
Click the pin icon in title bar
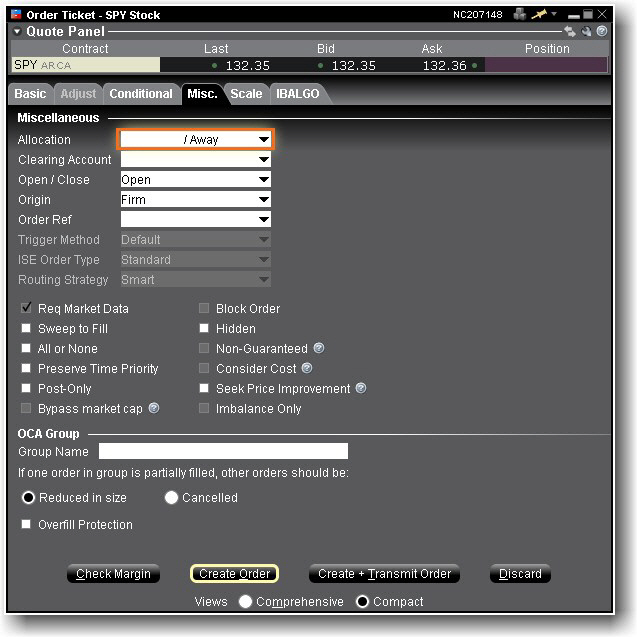coord(539,14)
